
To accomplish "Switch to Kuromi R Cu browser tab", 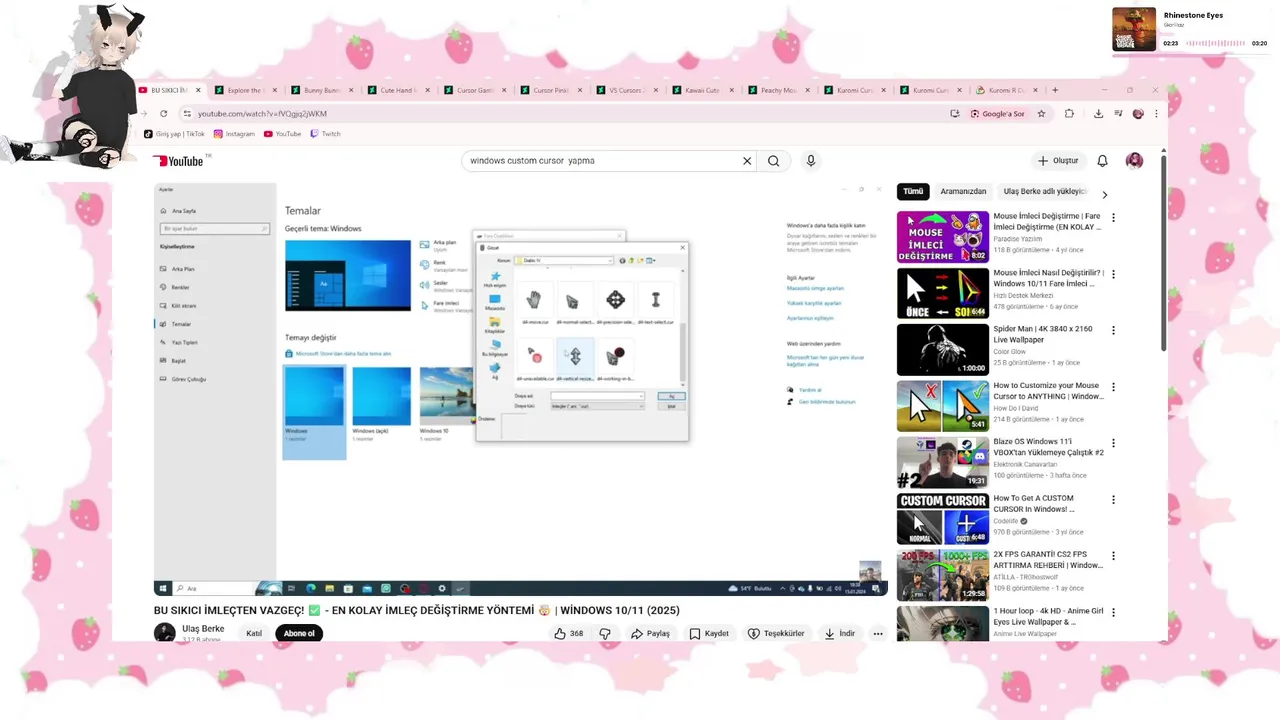I will pos(1006,90).
